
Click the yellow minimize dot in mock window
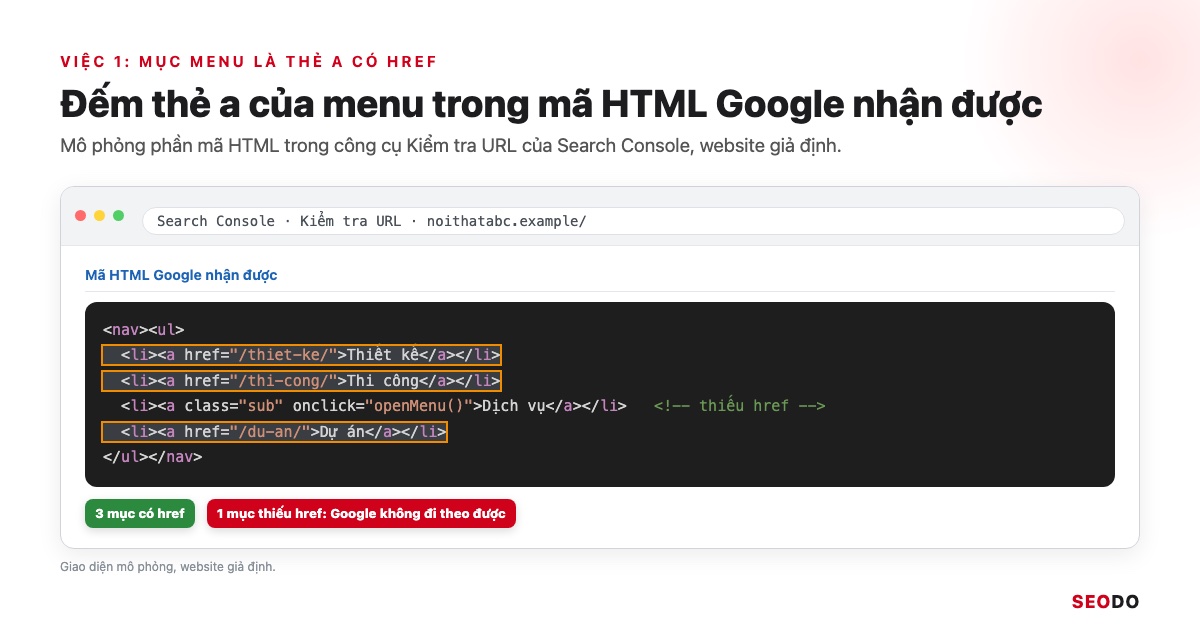coord(99,216)
